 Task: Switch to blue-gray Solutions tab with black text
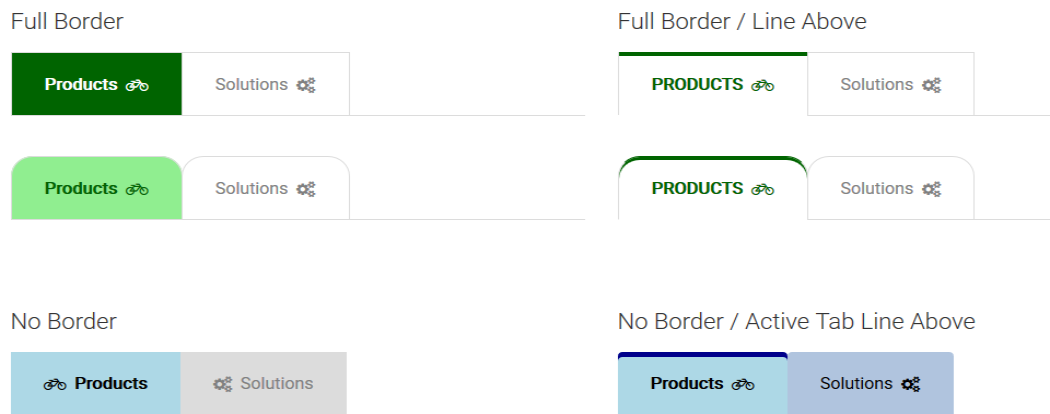(871, 383)
